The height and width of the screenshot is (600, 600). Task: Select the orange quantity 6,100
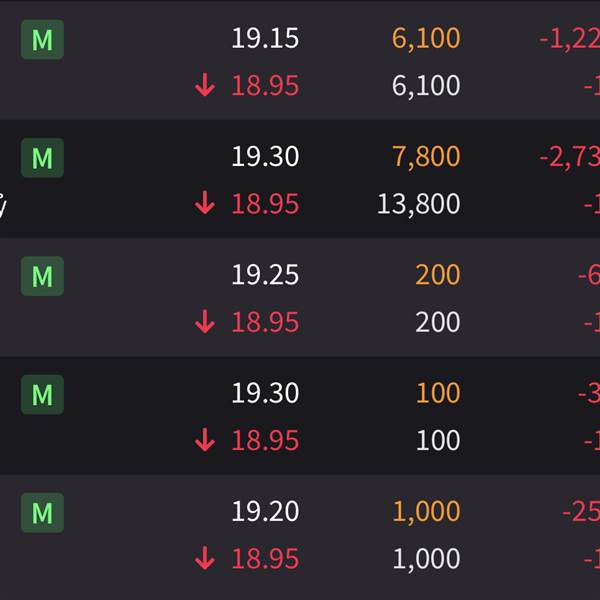[426, 38]
